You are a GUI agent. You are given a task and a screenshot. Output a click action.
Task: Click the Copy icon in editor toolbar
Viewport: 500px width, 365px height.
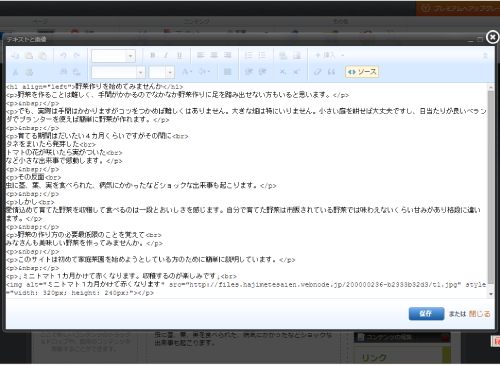click(15, 56)
